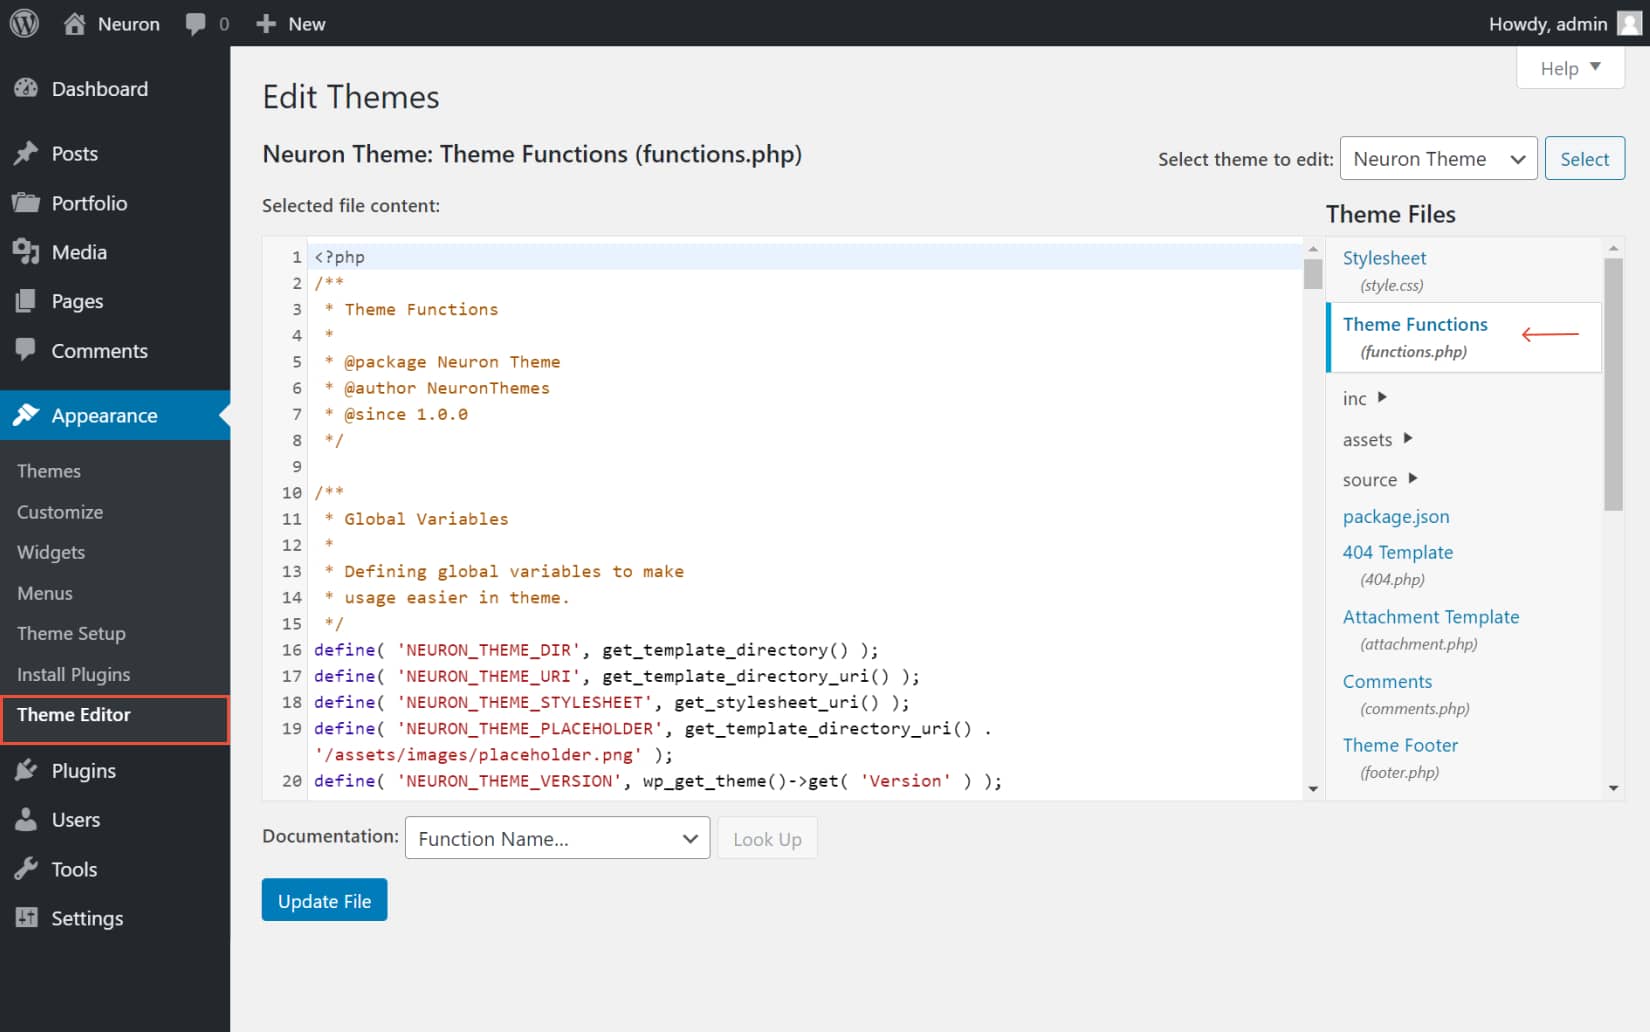1650x1032 pixels.
Task: Open the Media library icon
Action: pyautogui.click(x=26, y=252)
